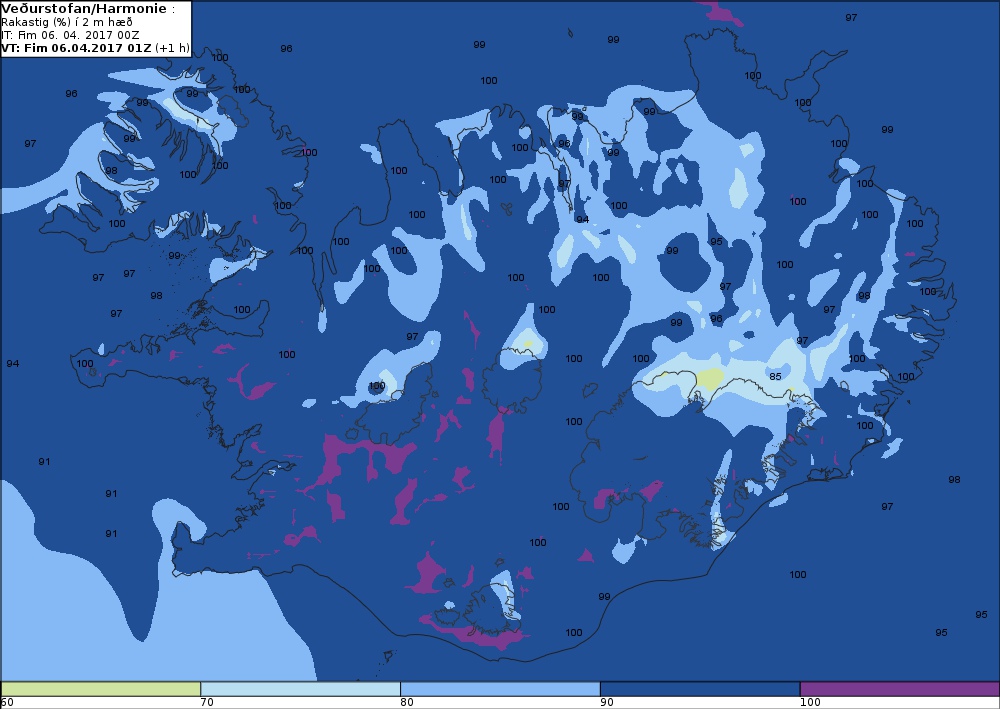Screen dimensions: 1000x709
Task: Click the '90' tick label in the legend
Action: tap(607, 702)
